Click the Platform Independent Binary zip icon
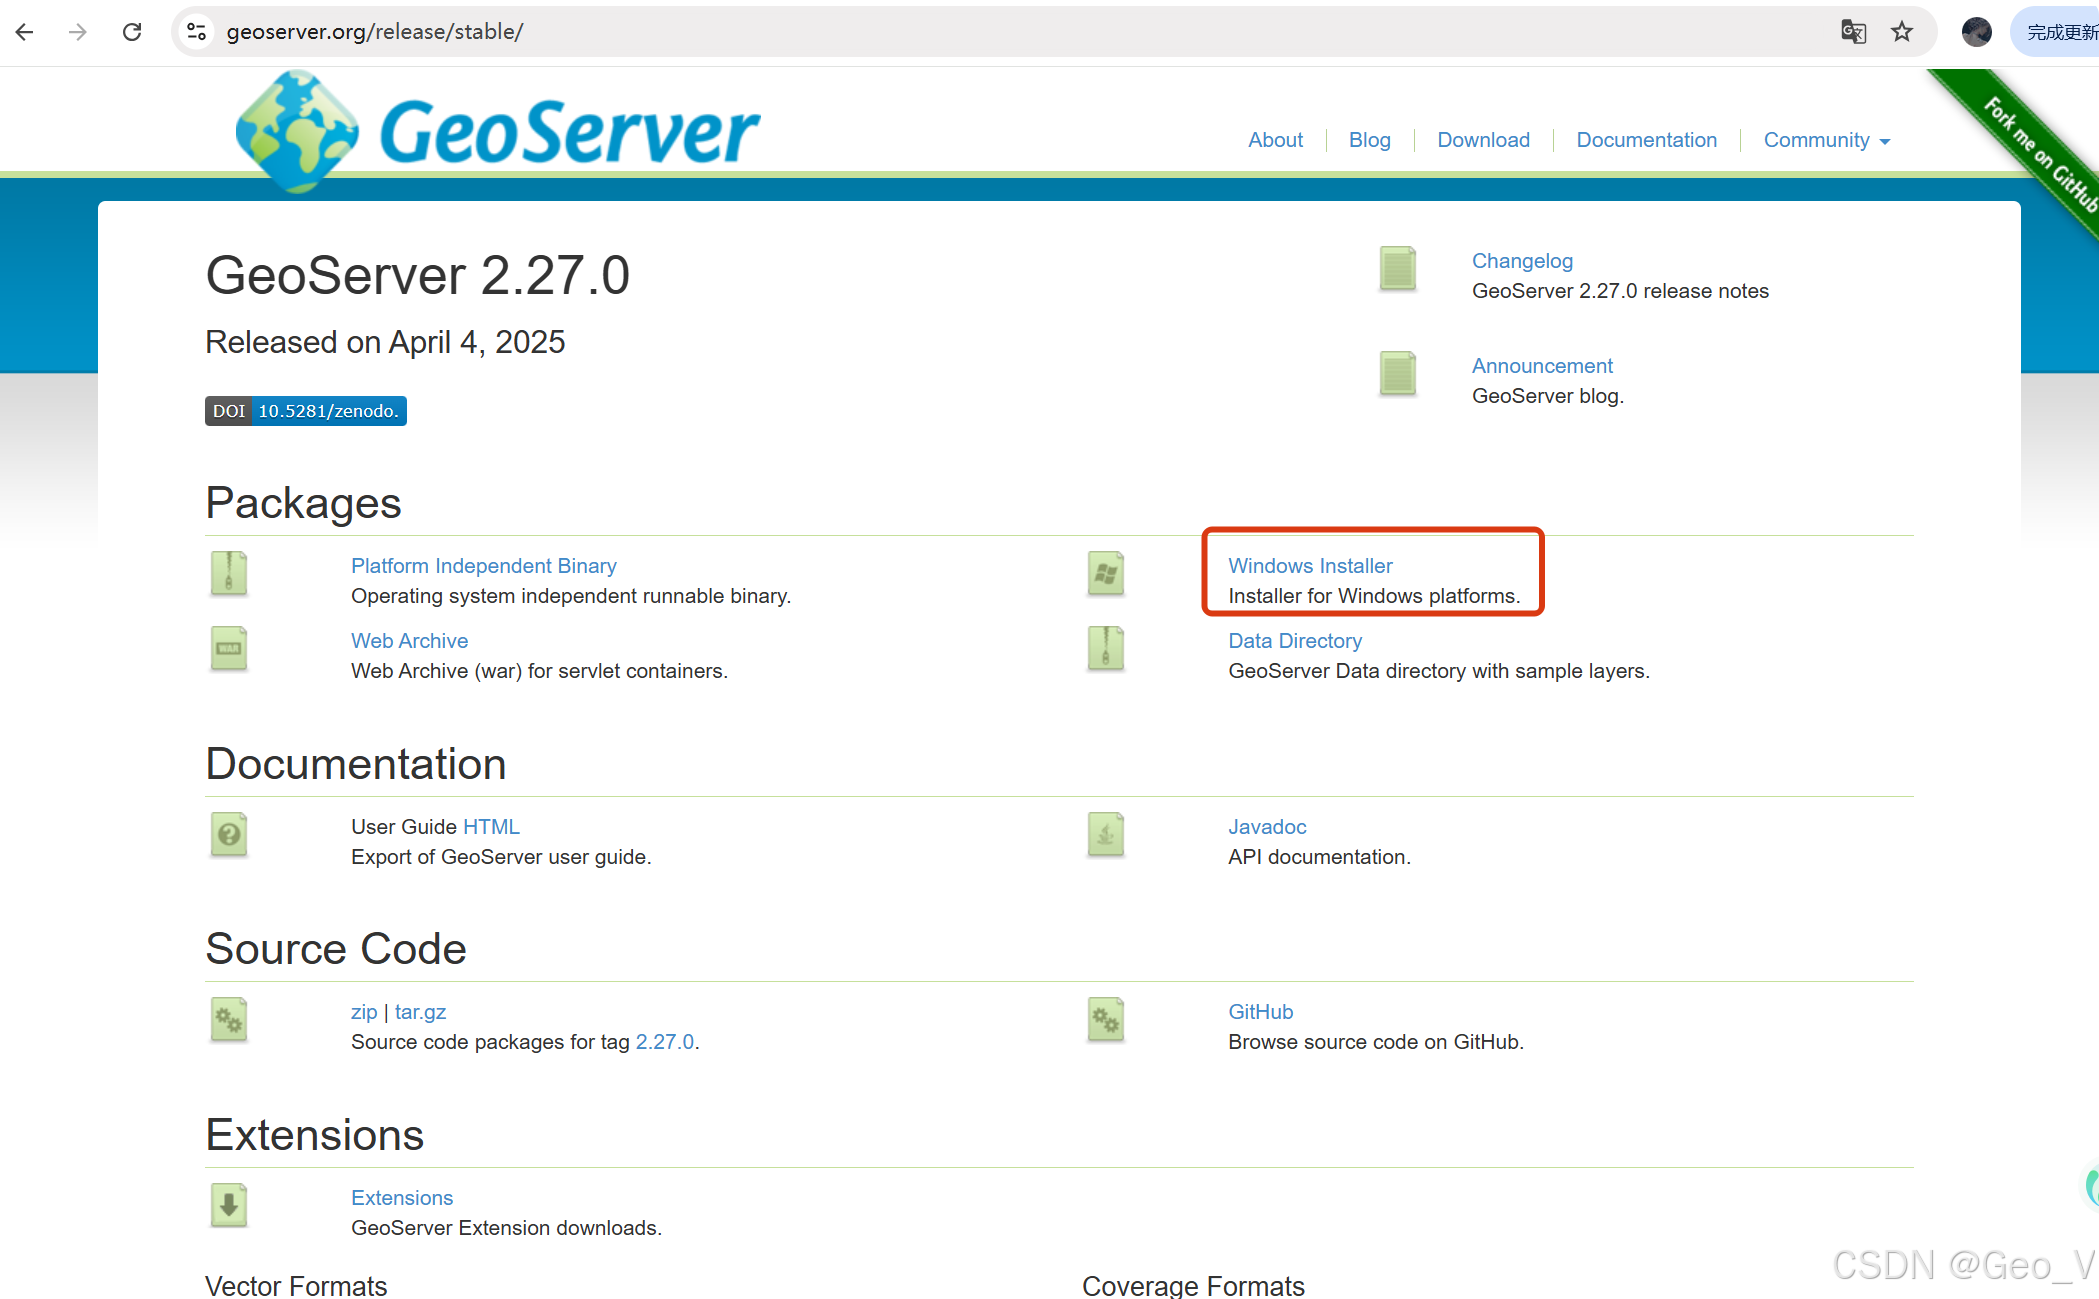The width and height of the screenshot is (2099, 1299). click(229, 574)
